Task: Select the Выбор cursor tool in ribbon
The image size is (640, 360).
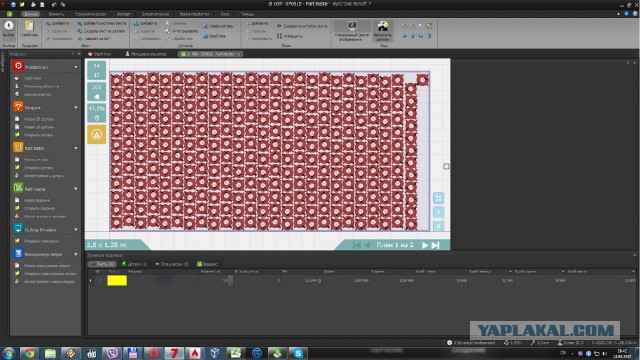Action: [x=9, y=29]
